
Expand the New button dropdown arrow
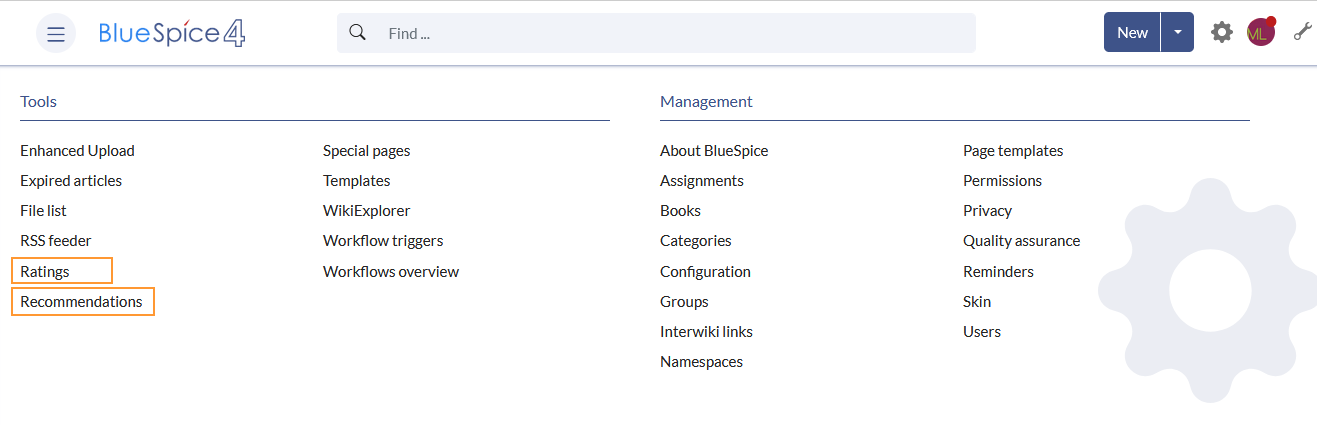pos(1177,32)
